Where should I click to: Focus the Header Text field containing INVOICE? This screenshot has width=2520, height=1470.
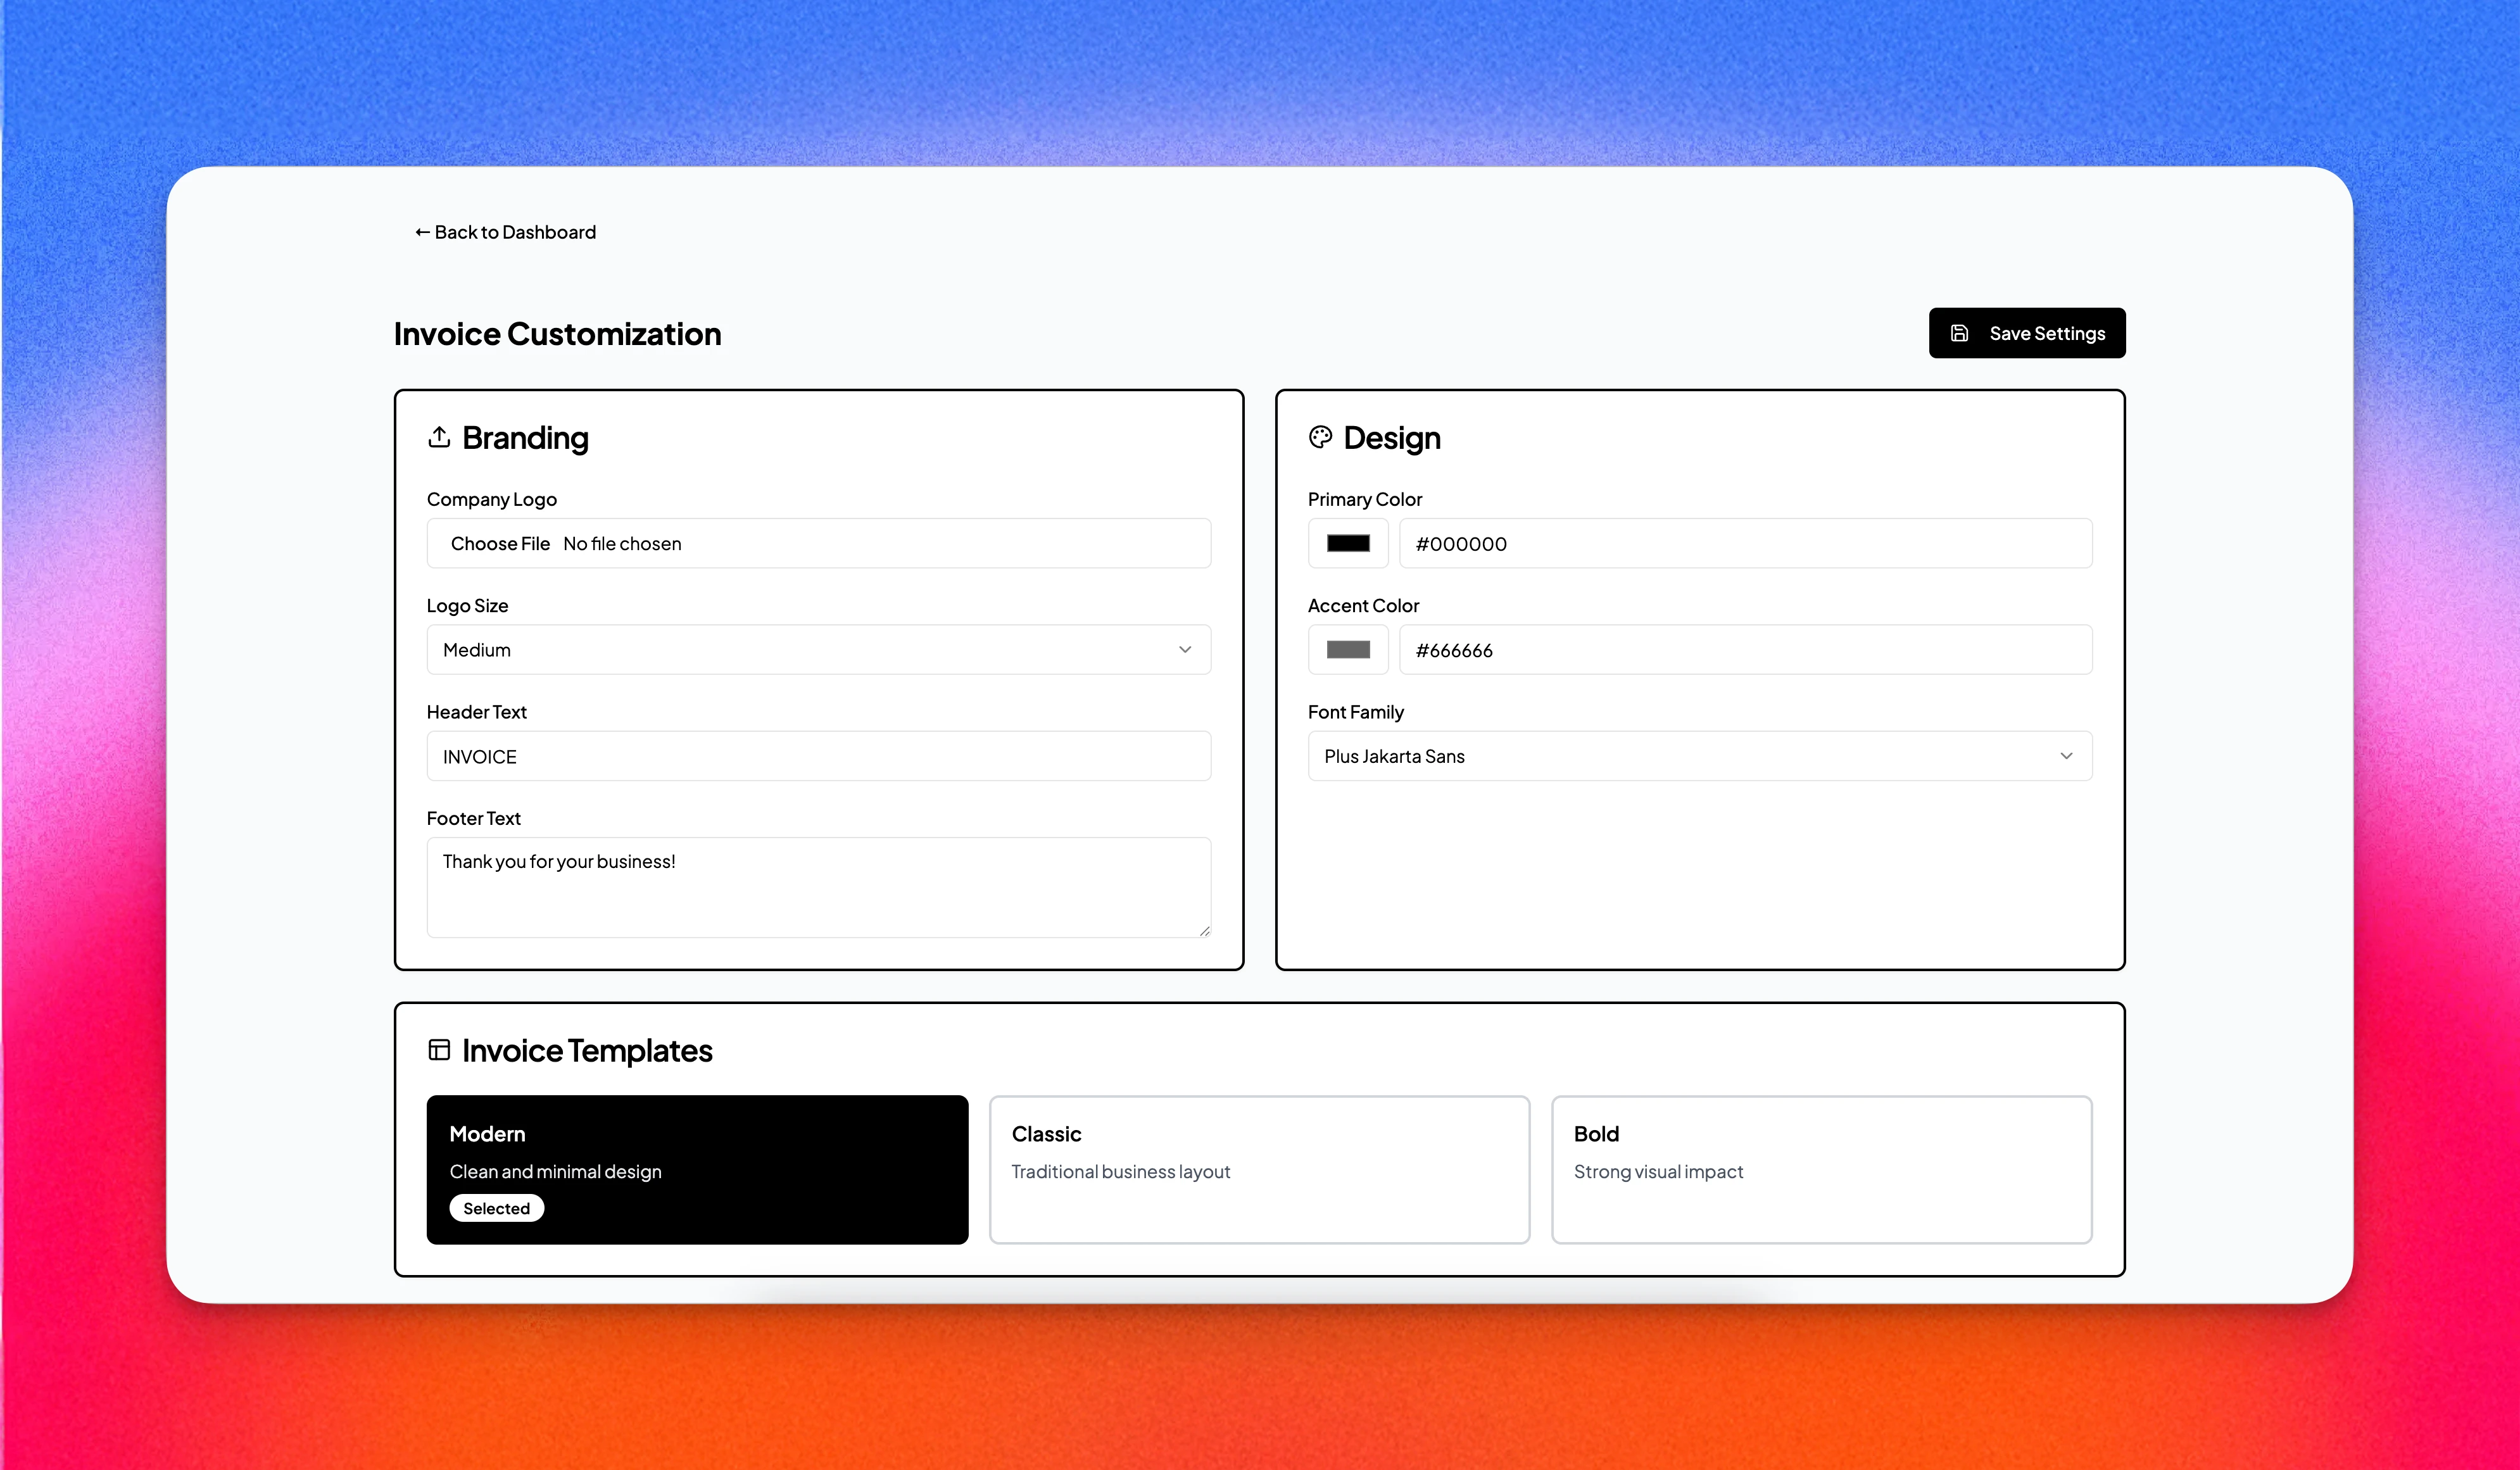(818, 756)
